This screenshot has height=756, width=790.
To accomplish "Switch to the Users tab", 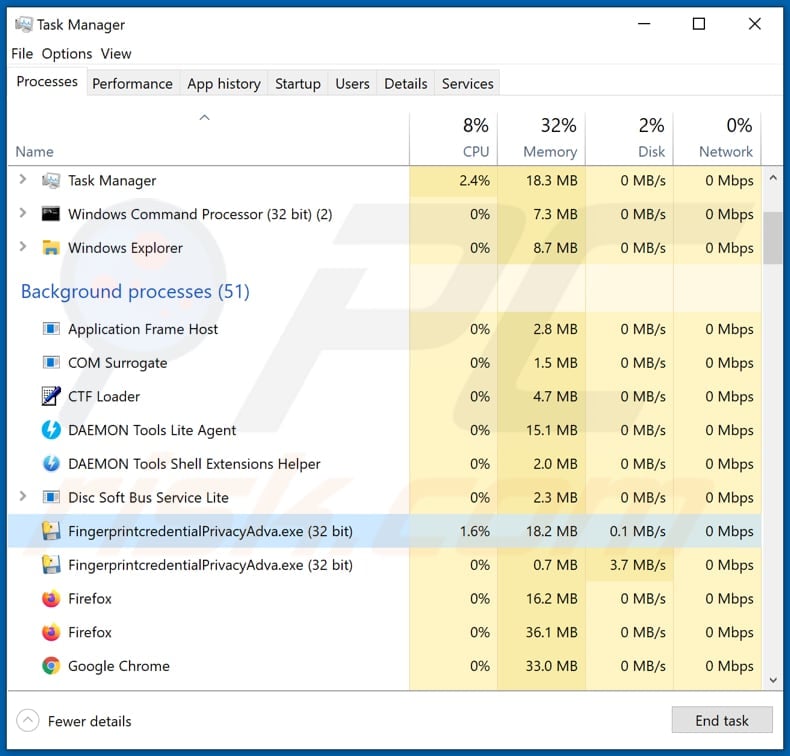I will click(352, 83).
